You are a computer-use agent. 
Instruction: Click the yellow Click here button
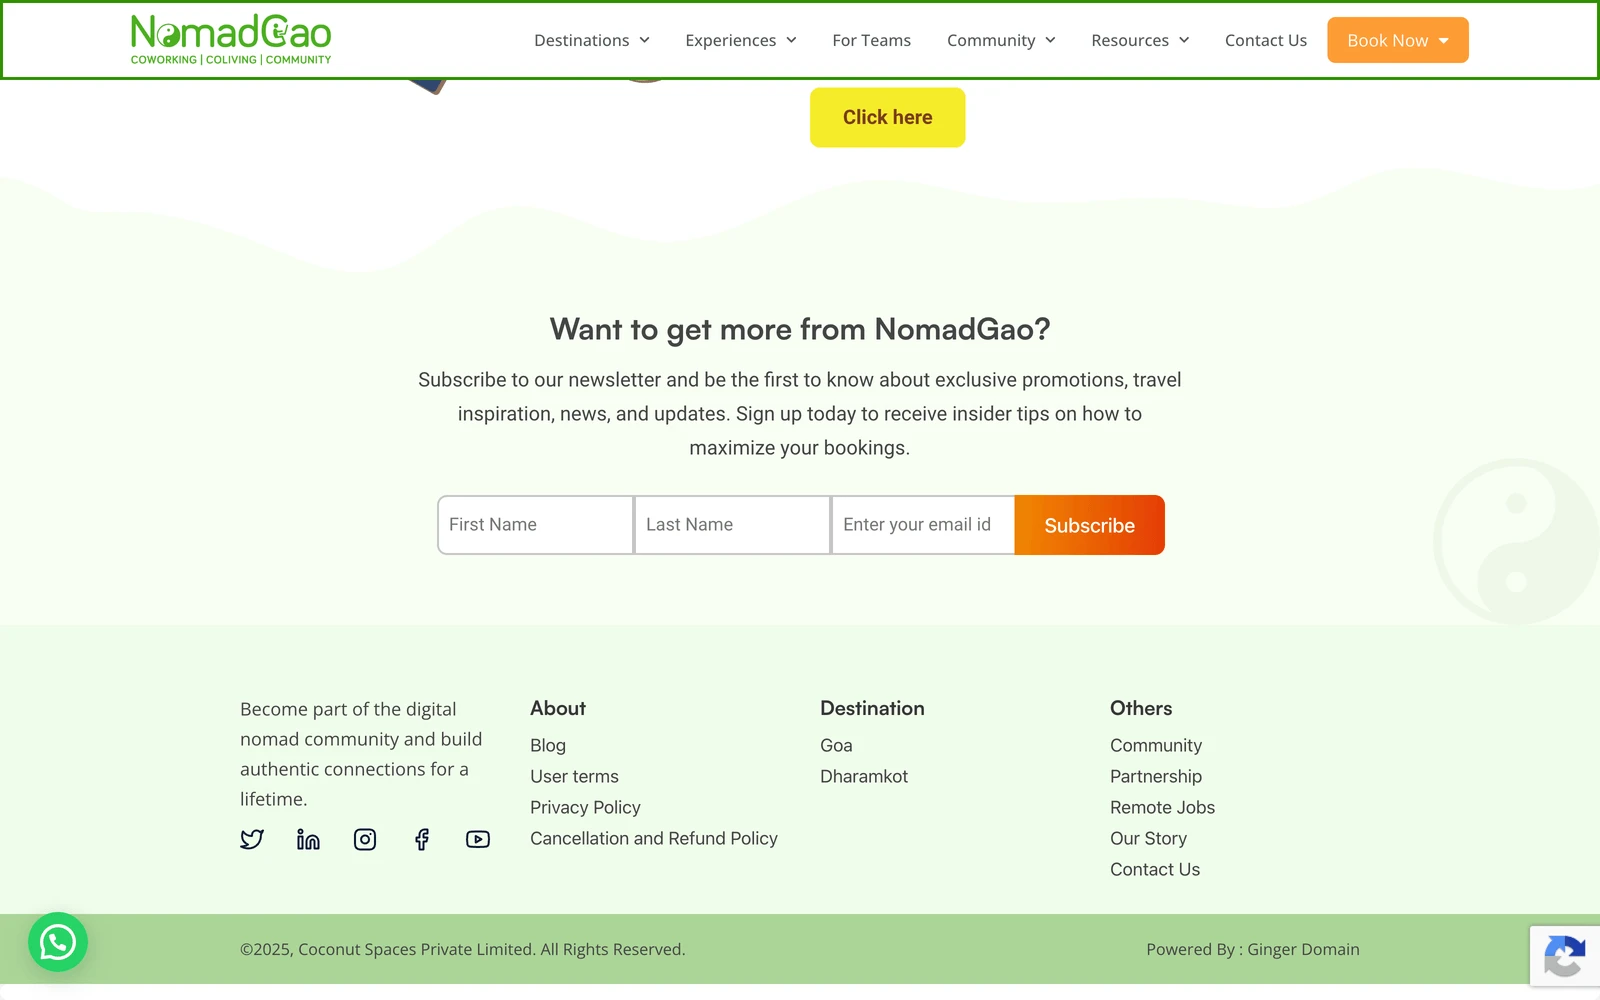[x=888, y=117]
